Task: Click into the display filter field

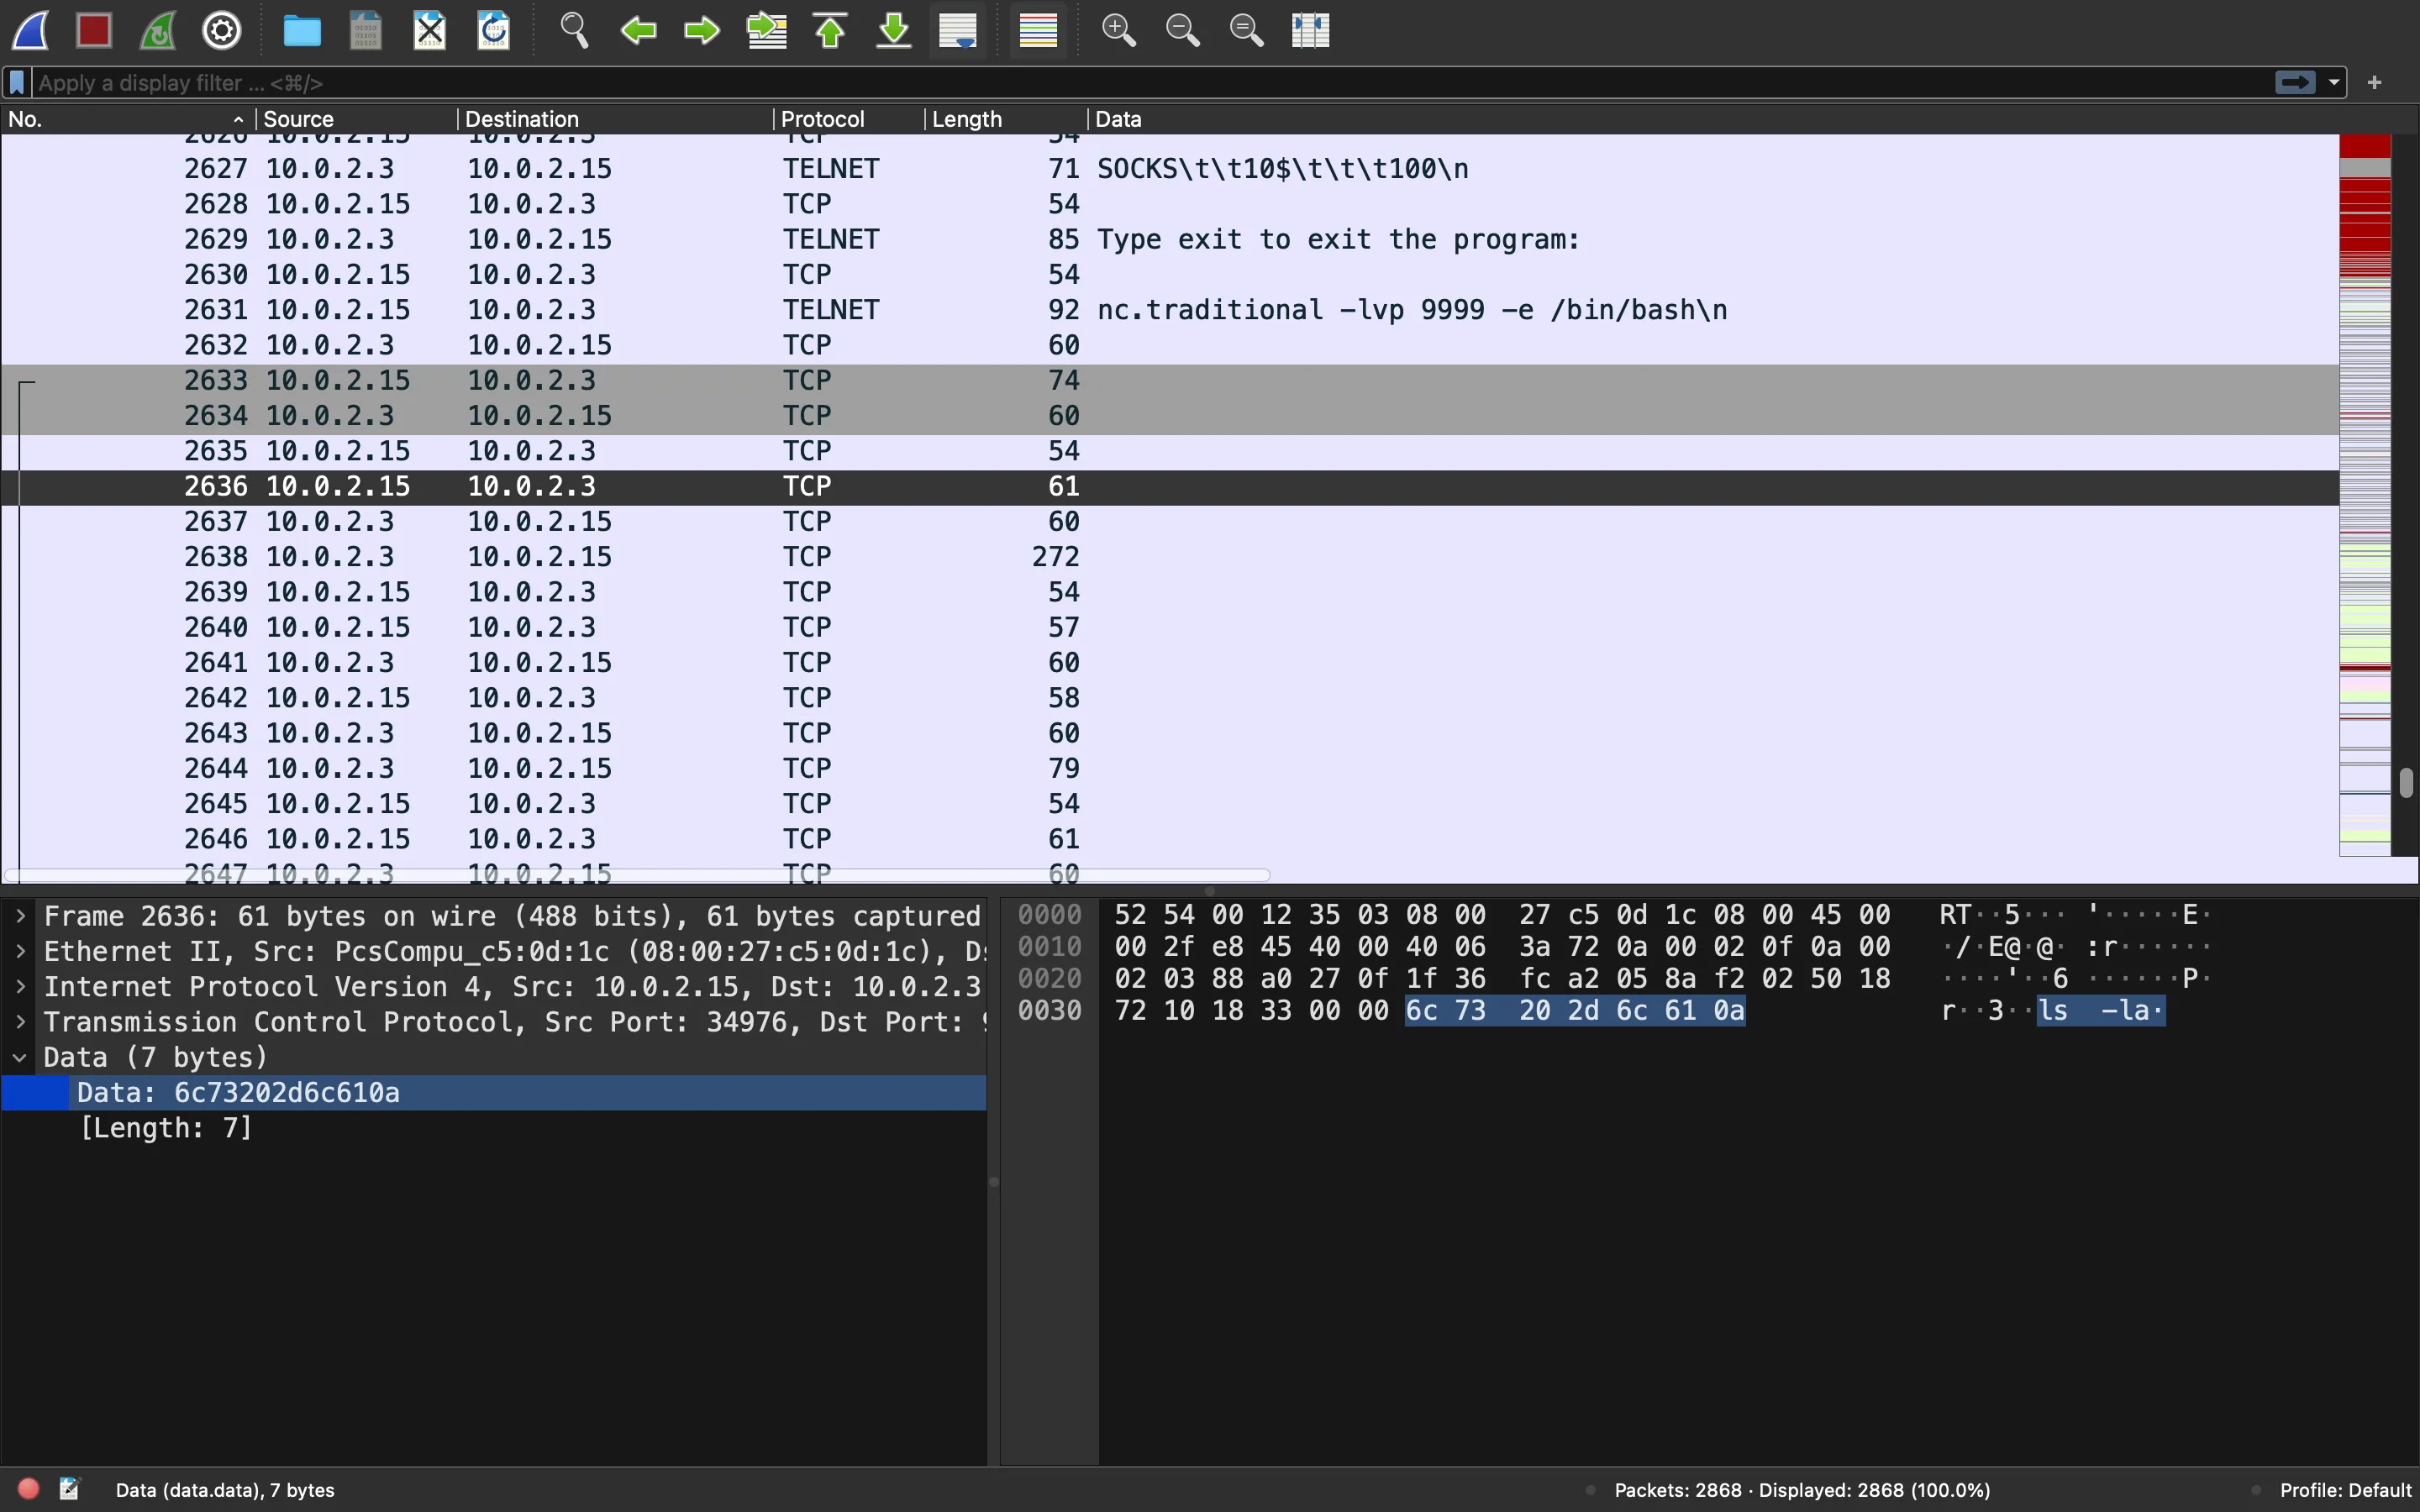Action: (1150, 83)
